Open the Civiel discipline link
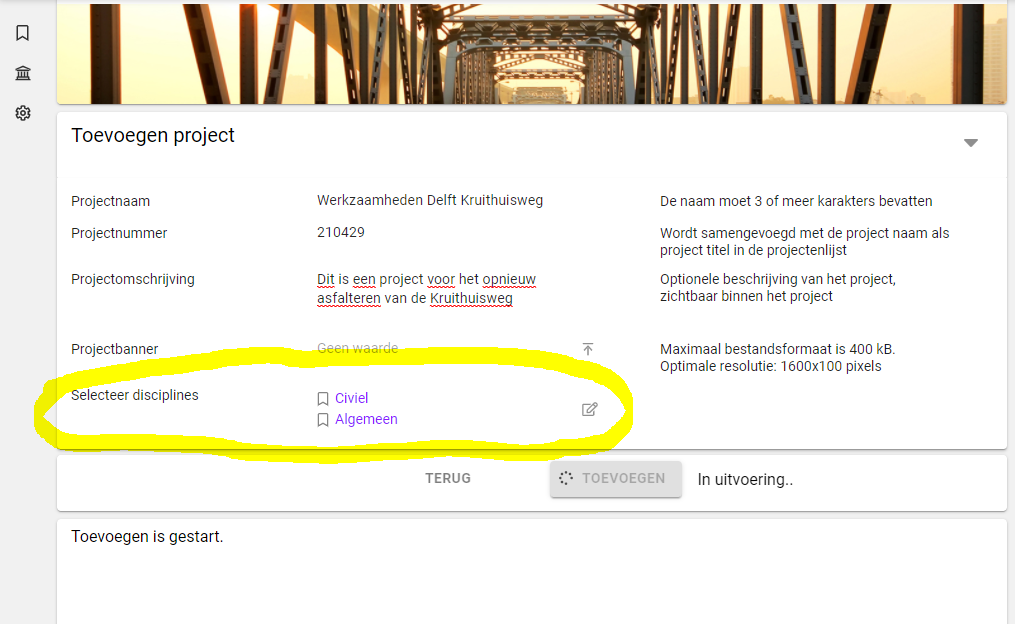This screenshot has height=624, width=1015. 352,398
